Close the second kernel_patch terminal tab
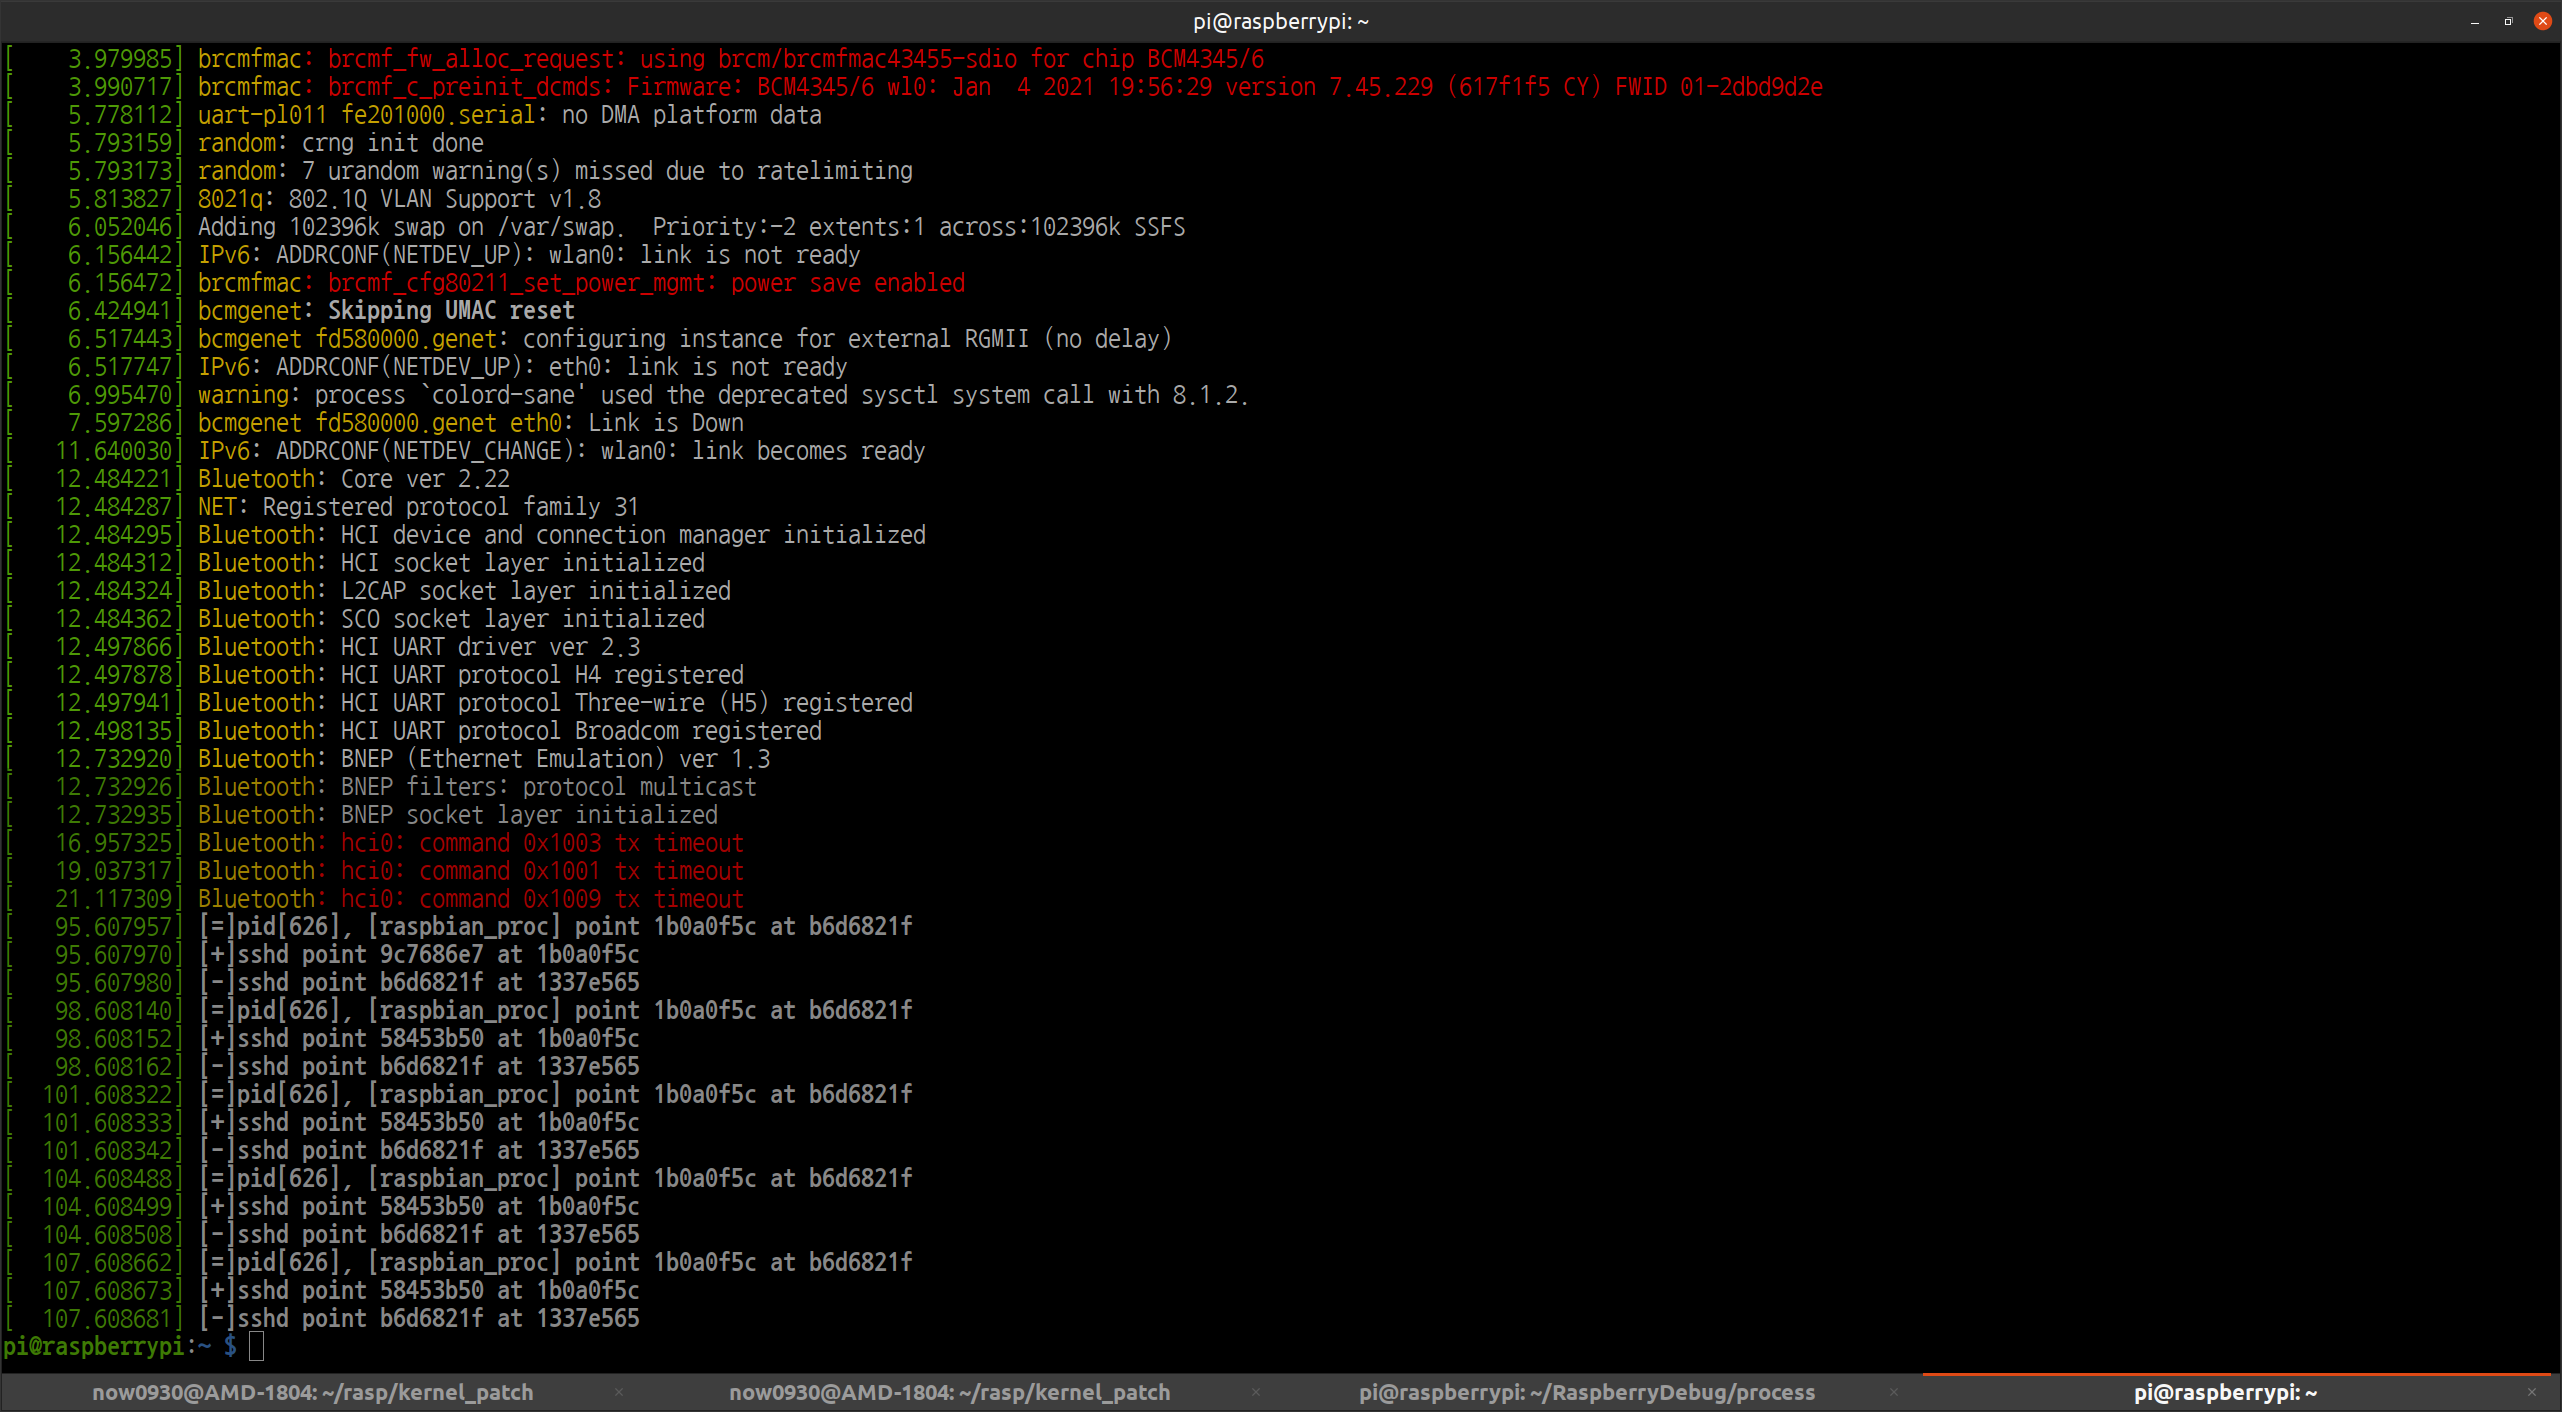The height and width of the screenshot is (1412, 2562). coord(1258,1392)
